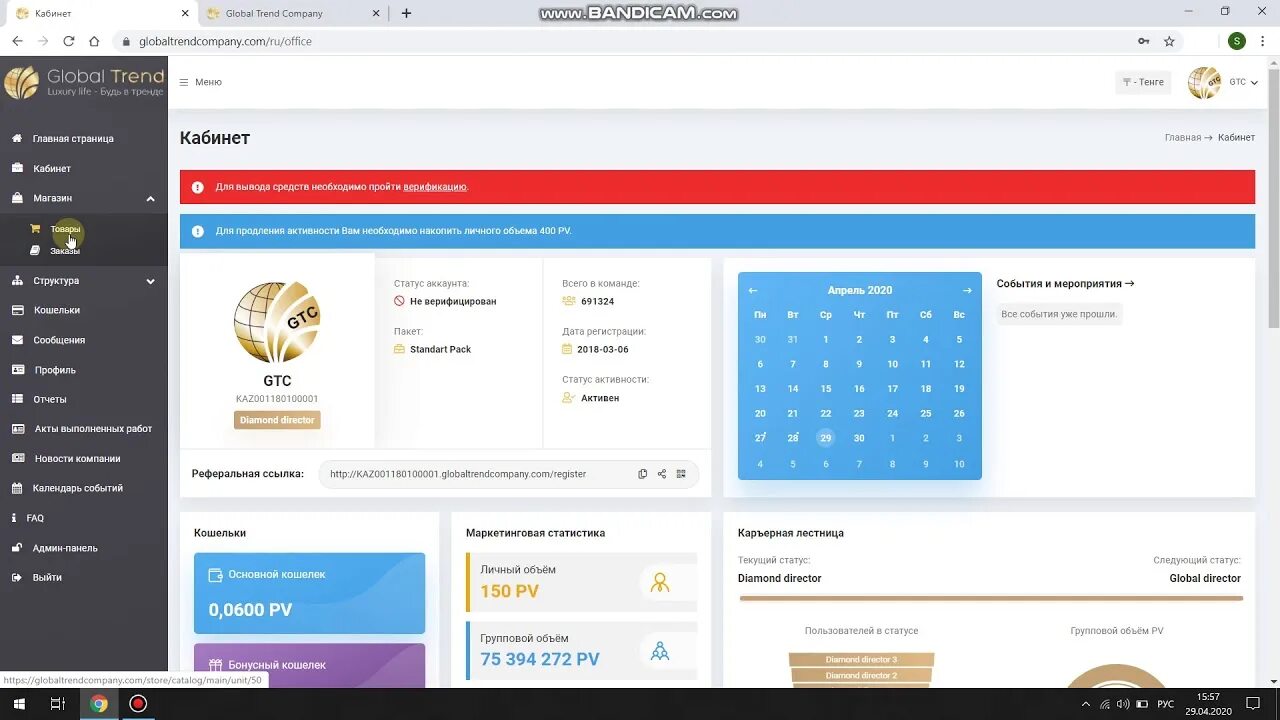Click the Групповой объём group icon
Screen dimensions: 1280x720
tap(660, 651)
